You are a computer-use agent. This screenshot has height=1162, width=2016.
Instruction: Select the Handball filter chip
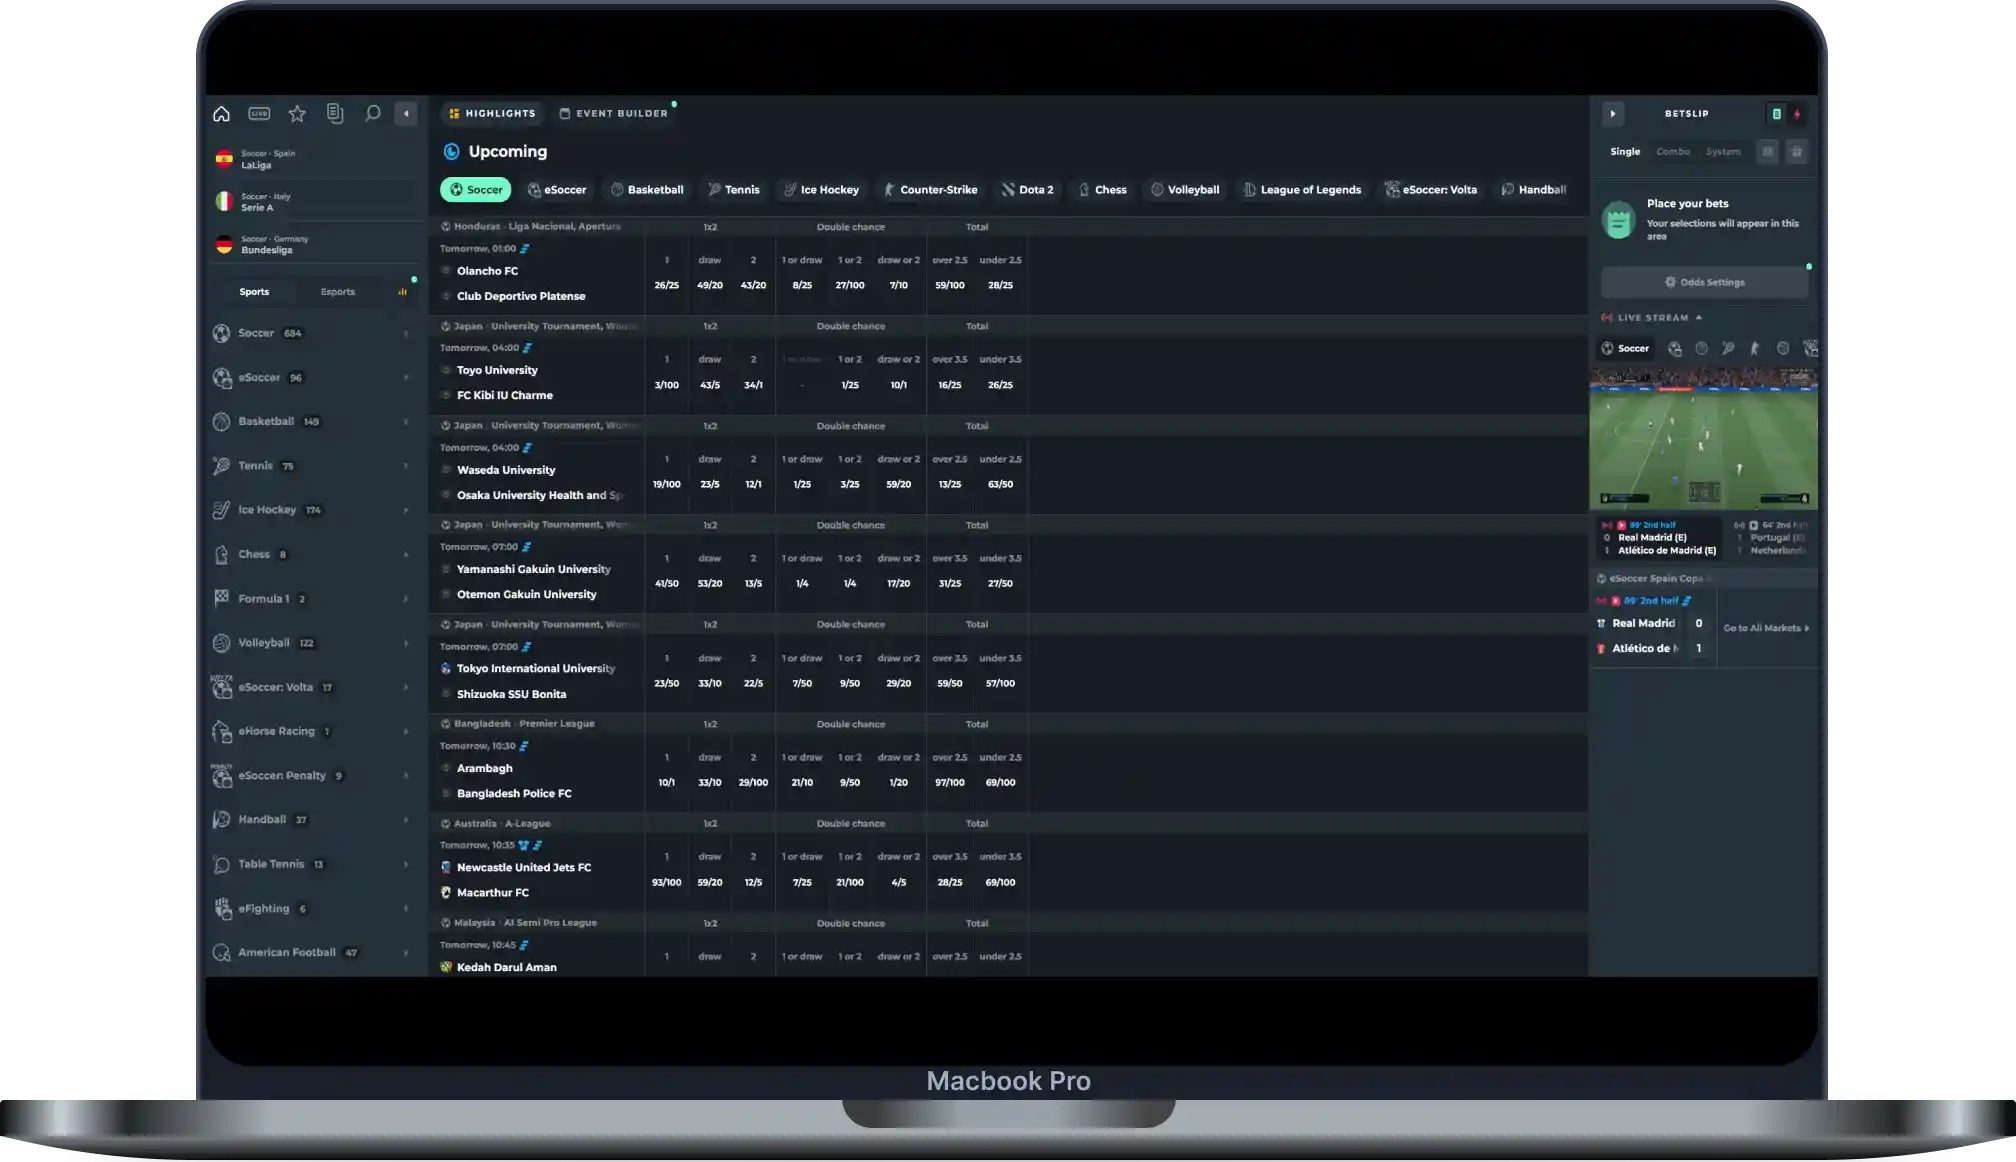1533,190
